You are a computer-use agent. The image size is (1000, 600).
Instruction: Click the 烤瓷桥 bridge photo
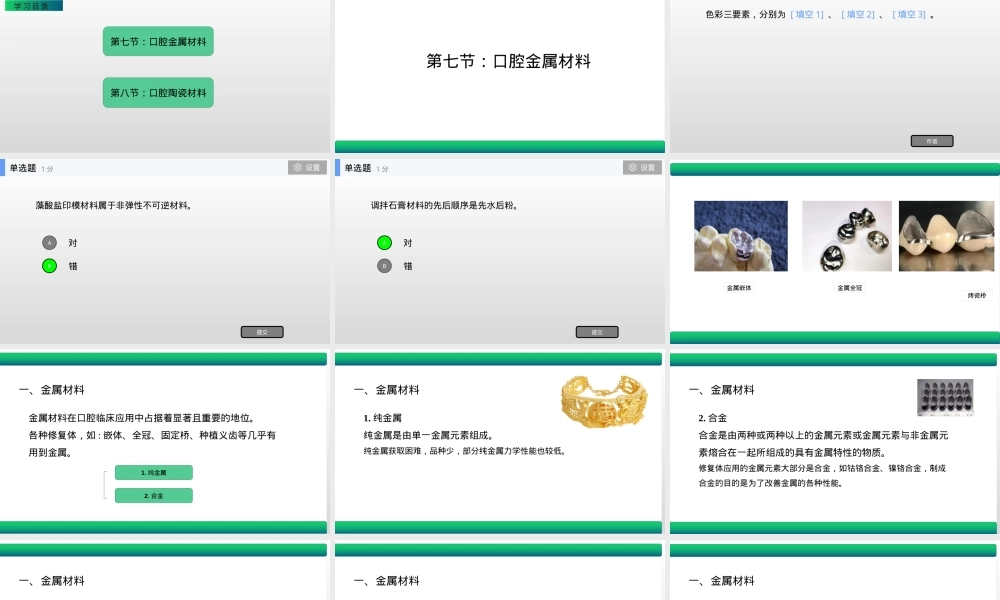point(946,236)
